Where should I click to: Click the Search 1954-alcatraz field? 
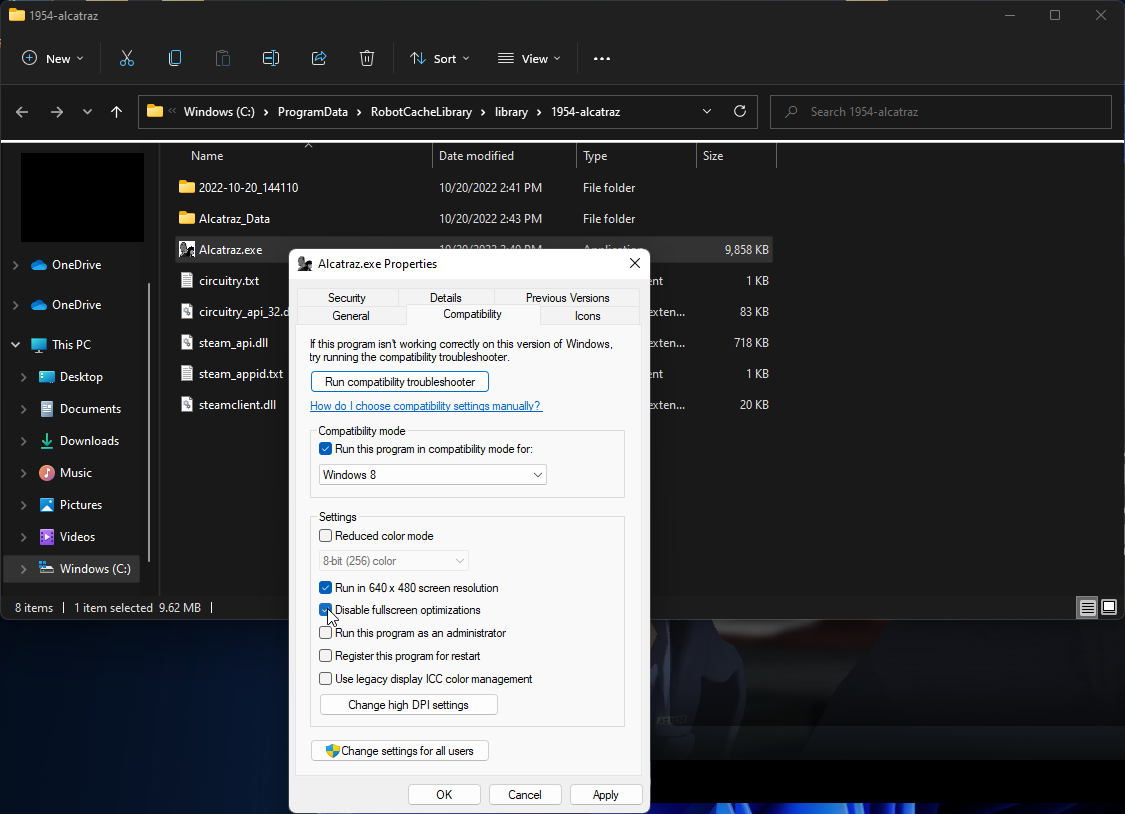click(941, 112)
